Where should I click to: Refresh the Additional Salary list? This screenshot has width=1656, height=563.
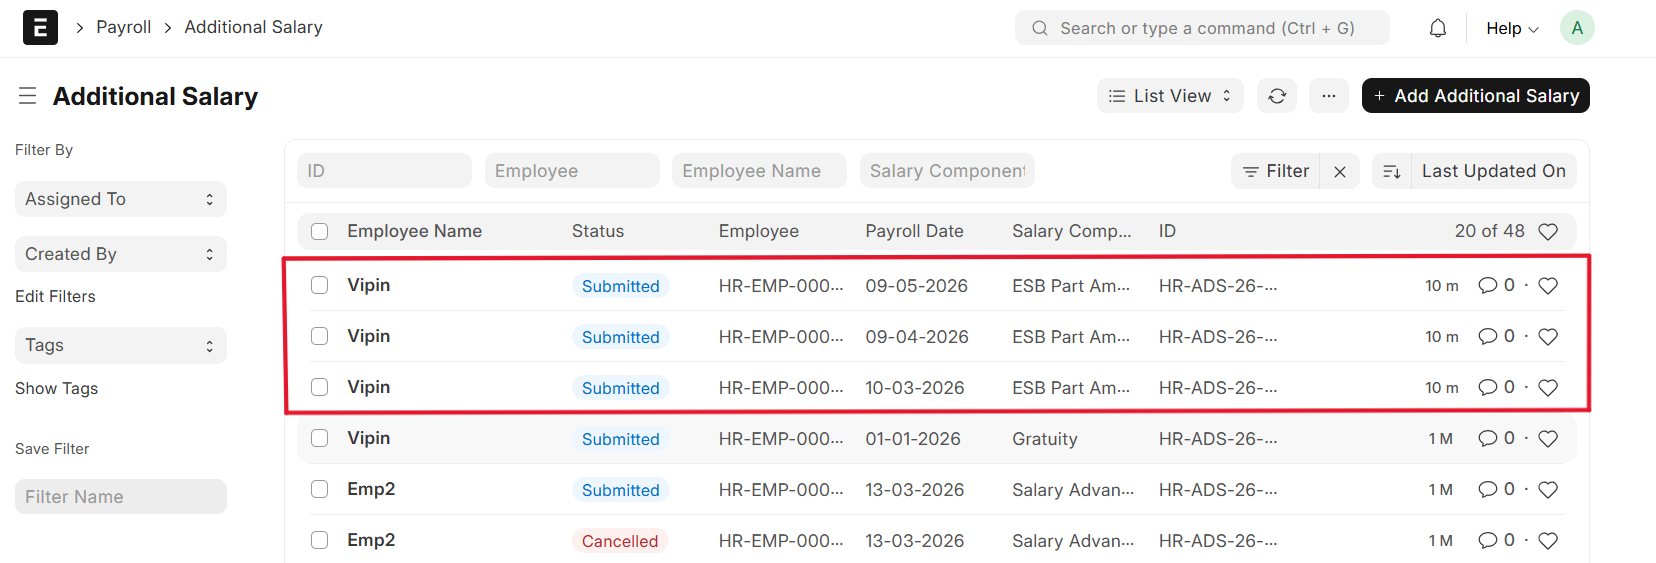tap(1277, 96)
